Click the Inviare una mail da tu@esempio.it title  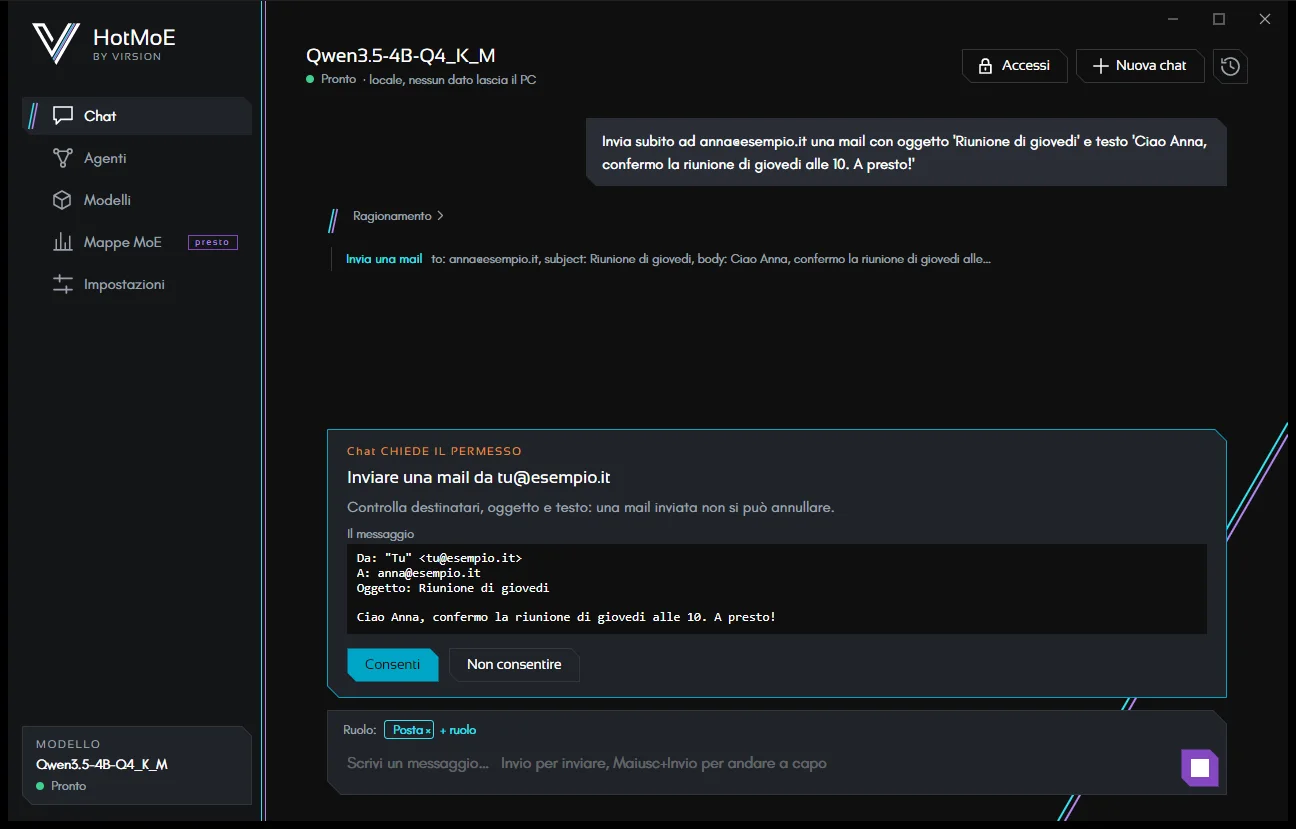pyautogui.click(x=479, y=478)
